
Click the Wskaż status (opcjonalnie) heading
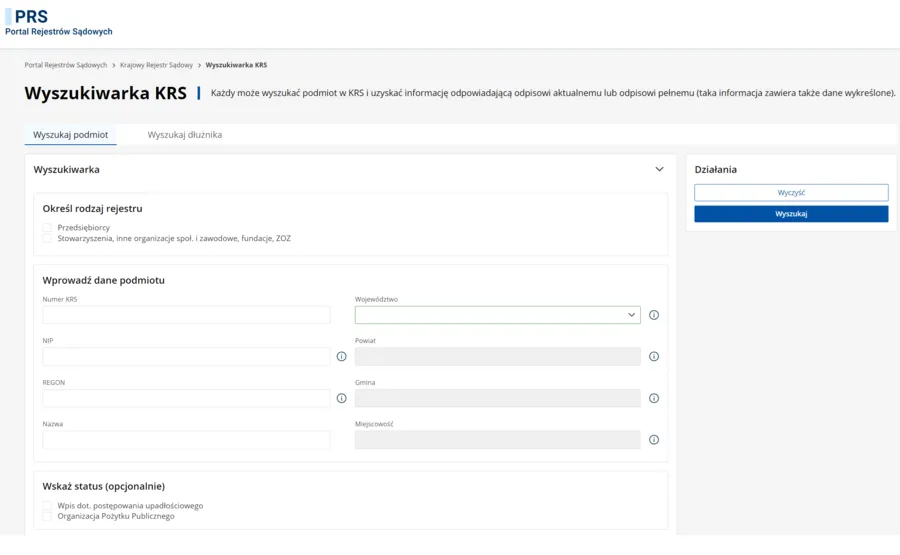pos(103,486)
